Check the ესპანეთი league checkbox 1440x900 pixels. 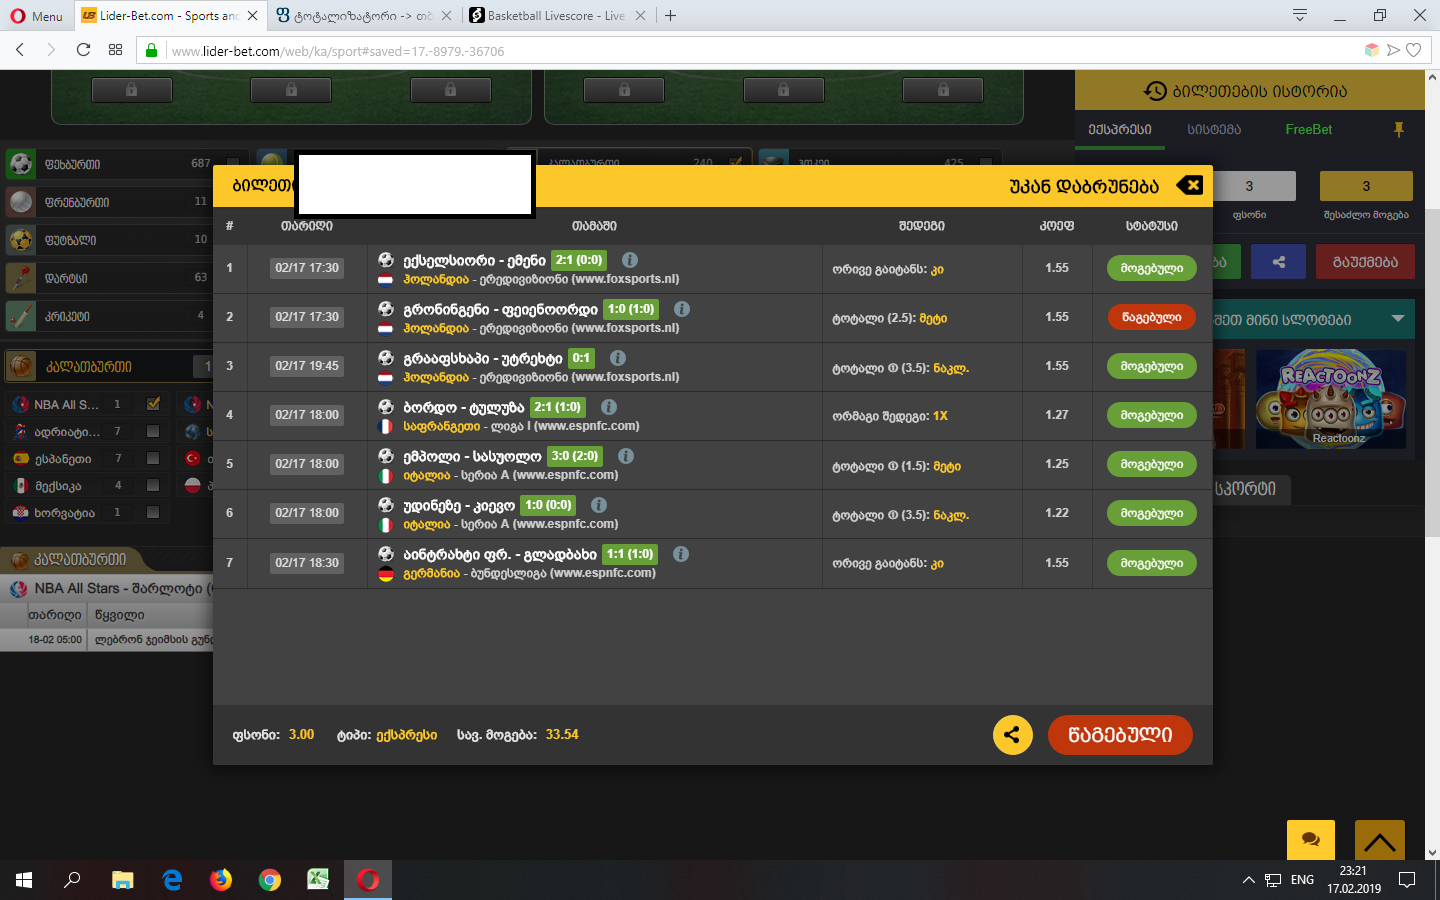coord(153,458)
